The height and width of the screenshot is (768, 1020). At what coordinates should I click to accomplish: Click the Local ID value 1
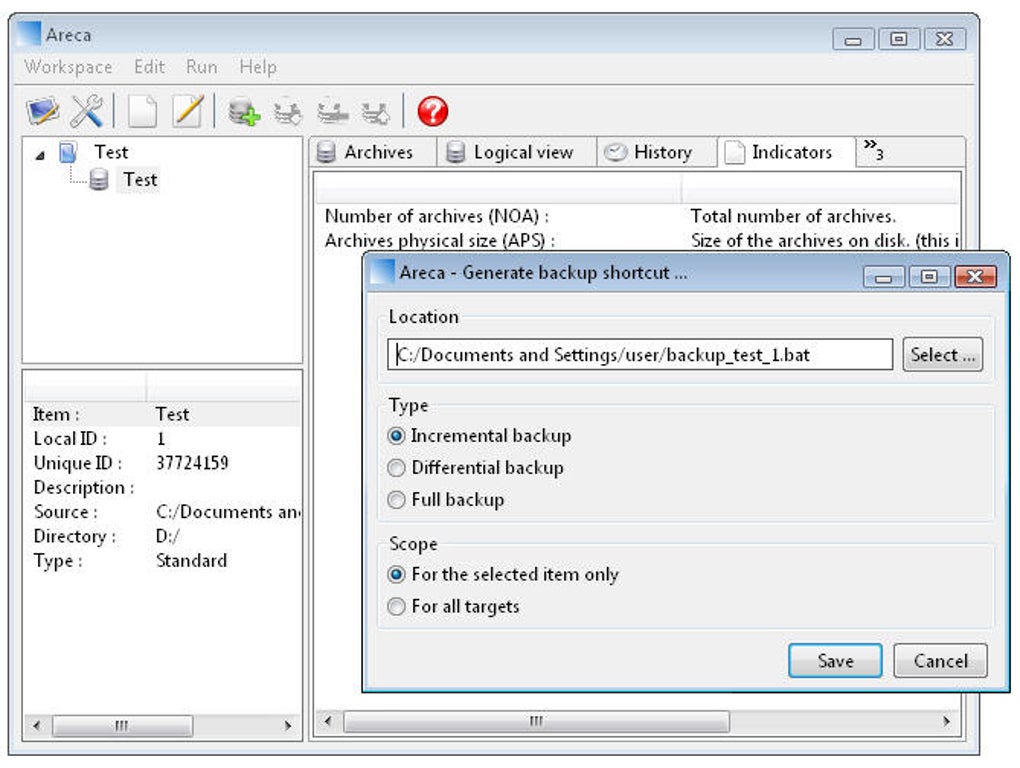[x=161, y=439]
